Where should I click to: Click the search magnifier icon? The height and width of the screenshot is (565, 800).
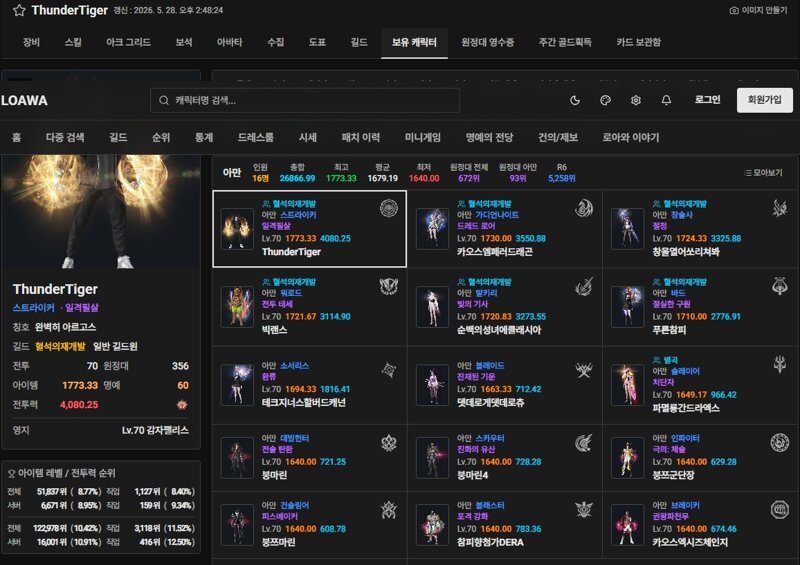[164, 100]
